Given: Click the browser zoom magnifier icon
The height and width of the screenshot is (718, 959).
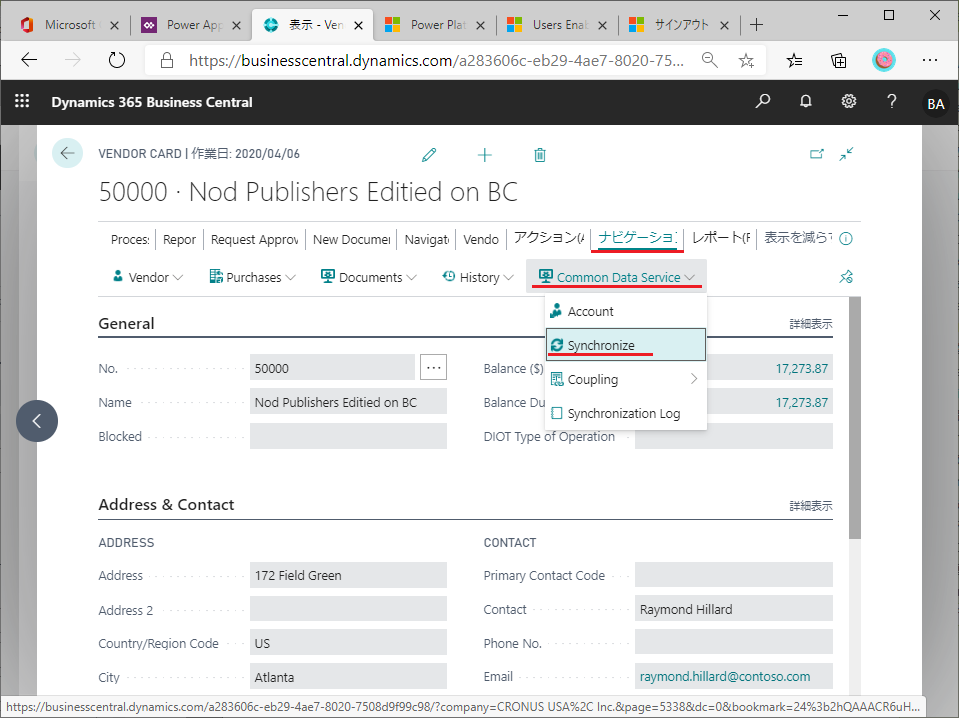Looking at the screenshot, I should tap(709, 60).
